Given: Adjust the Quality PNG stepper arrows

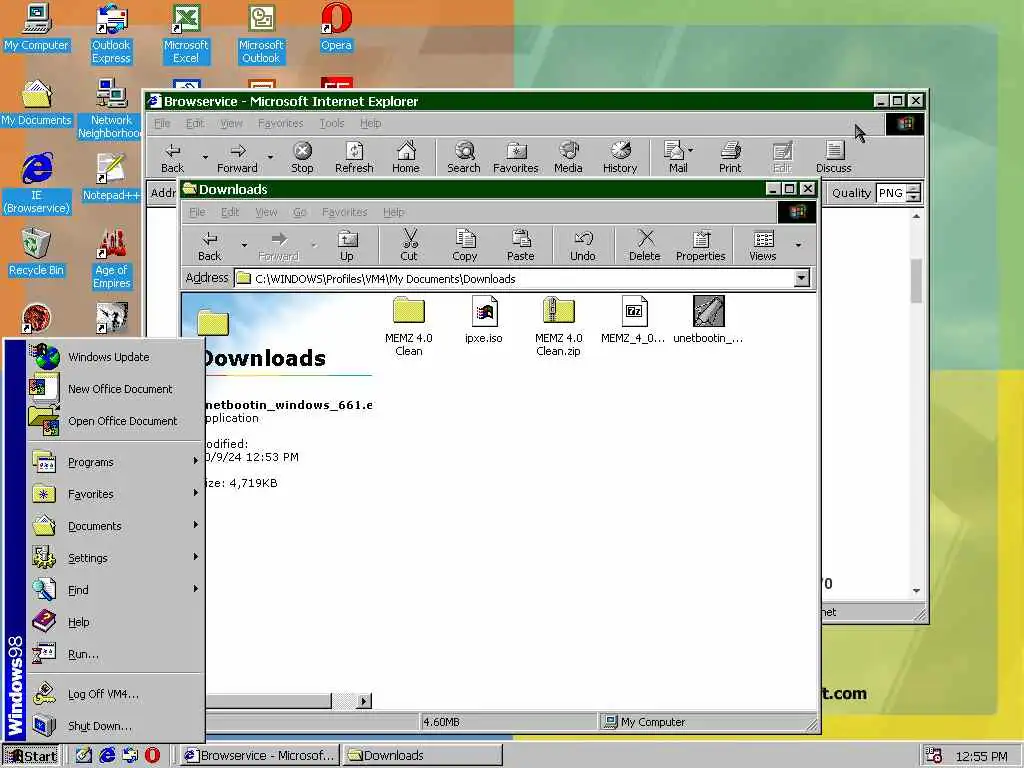Looking at the screenshot, I should click(x=914, y=193).
